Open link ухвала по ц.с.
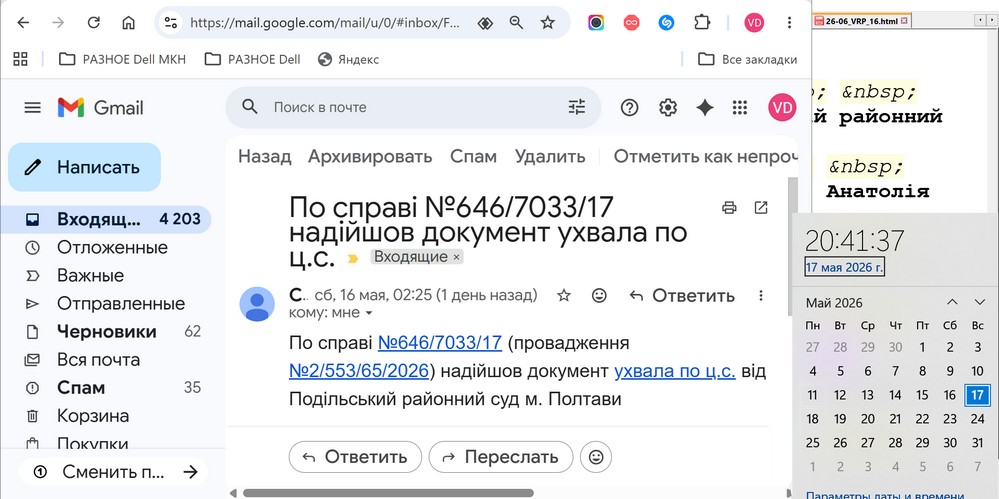 [675, 371]
